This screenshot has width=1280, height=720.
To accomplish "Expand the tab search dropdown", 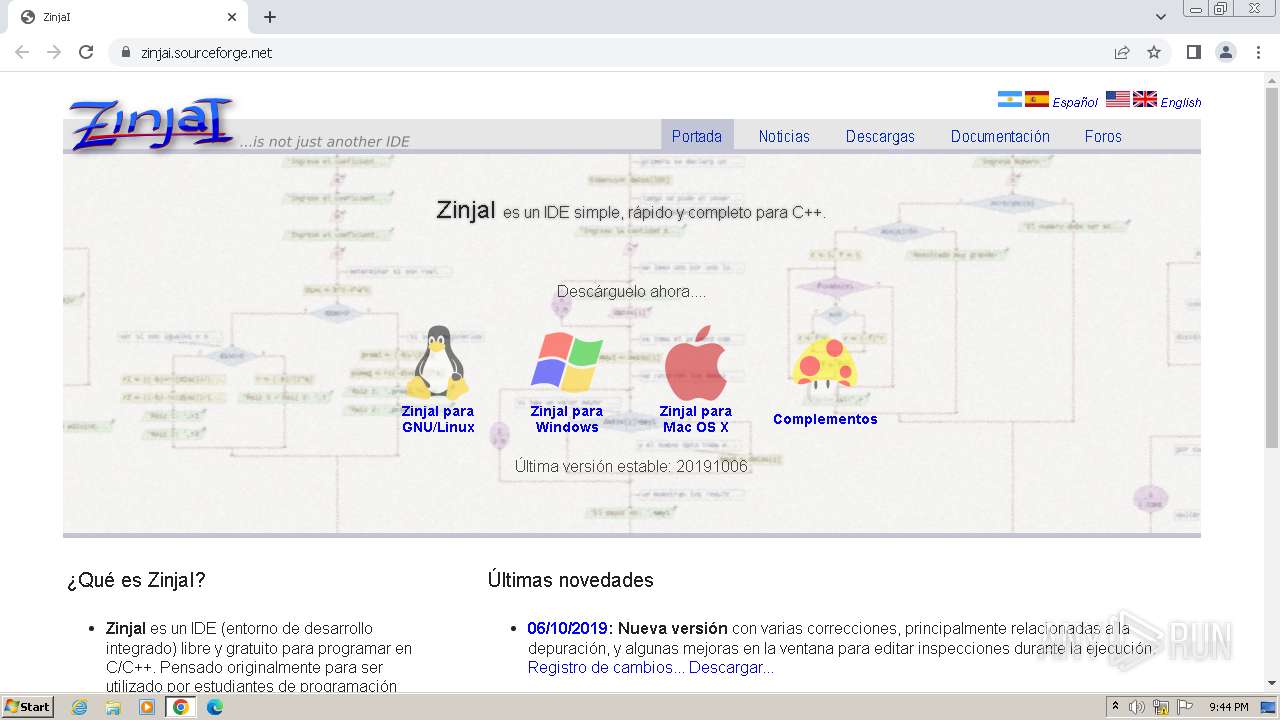I will (1161, 17).
